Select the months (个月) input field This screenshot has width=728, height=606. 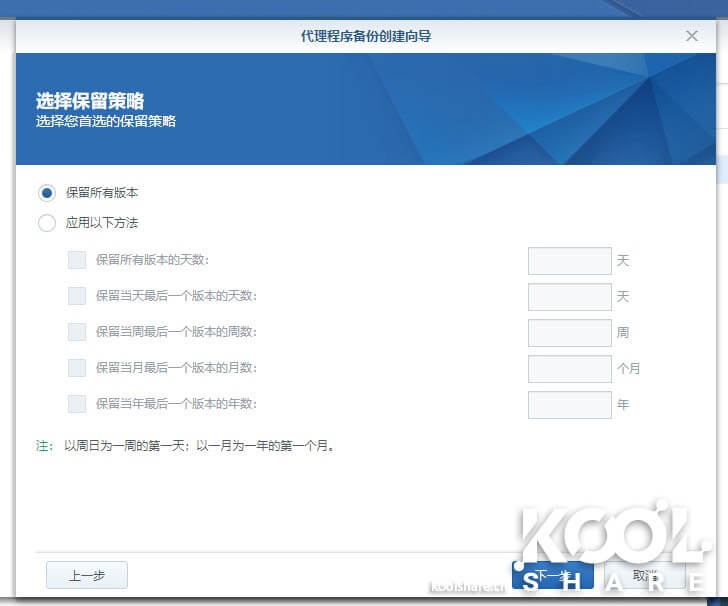(569, 369)
